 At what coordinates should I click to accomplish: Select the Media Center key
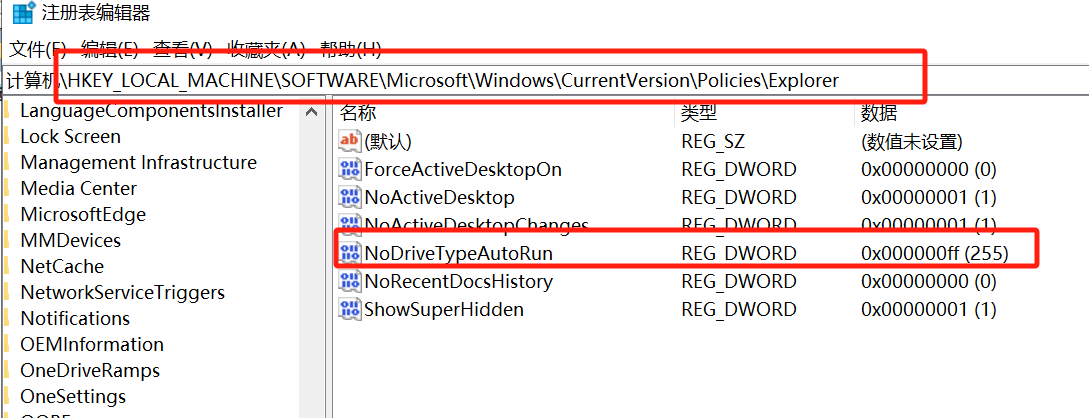click(78, 188)
